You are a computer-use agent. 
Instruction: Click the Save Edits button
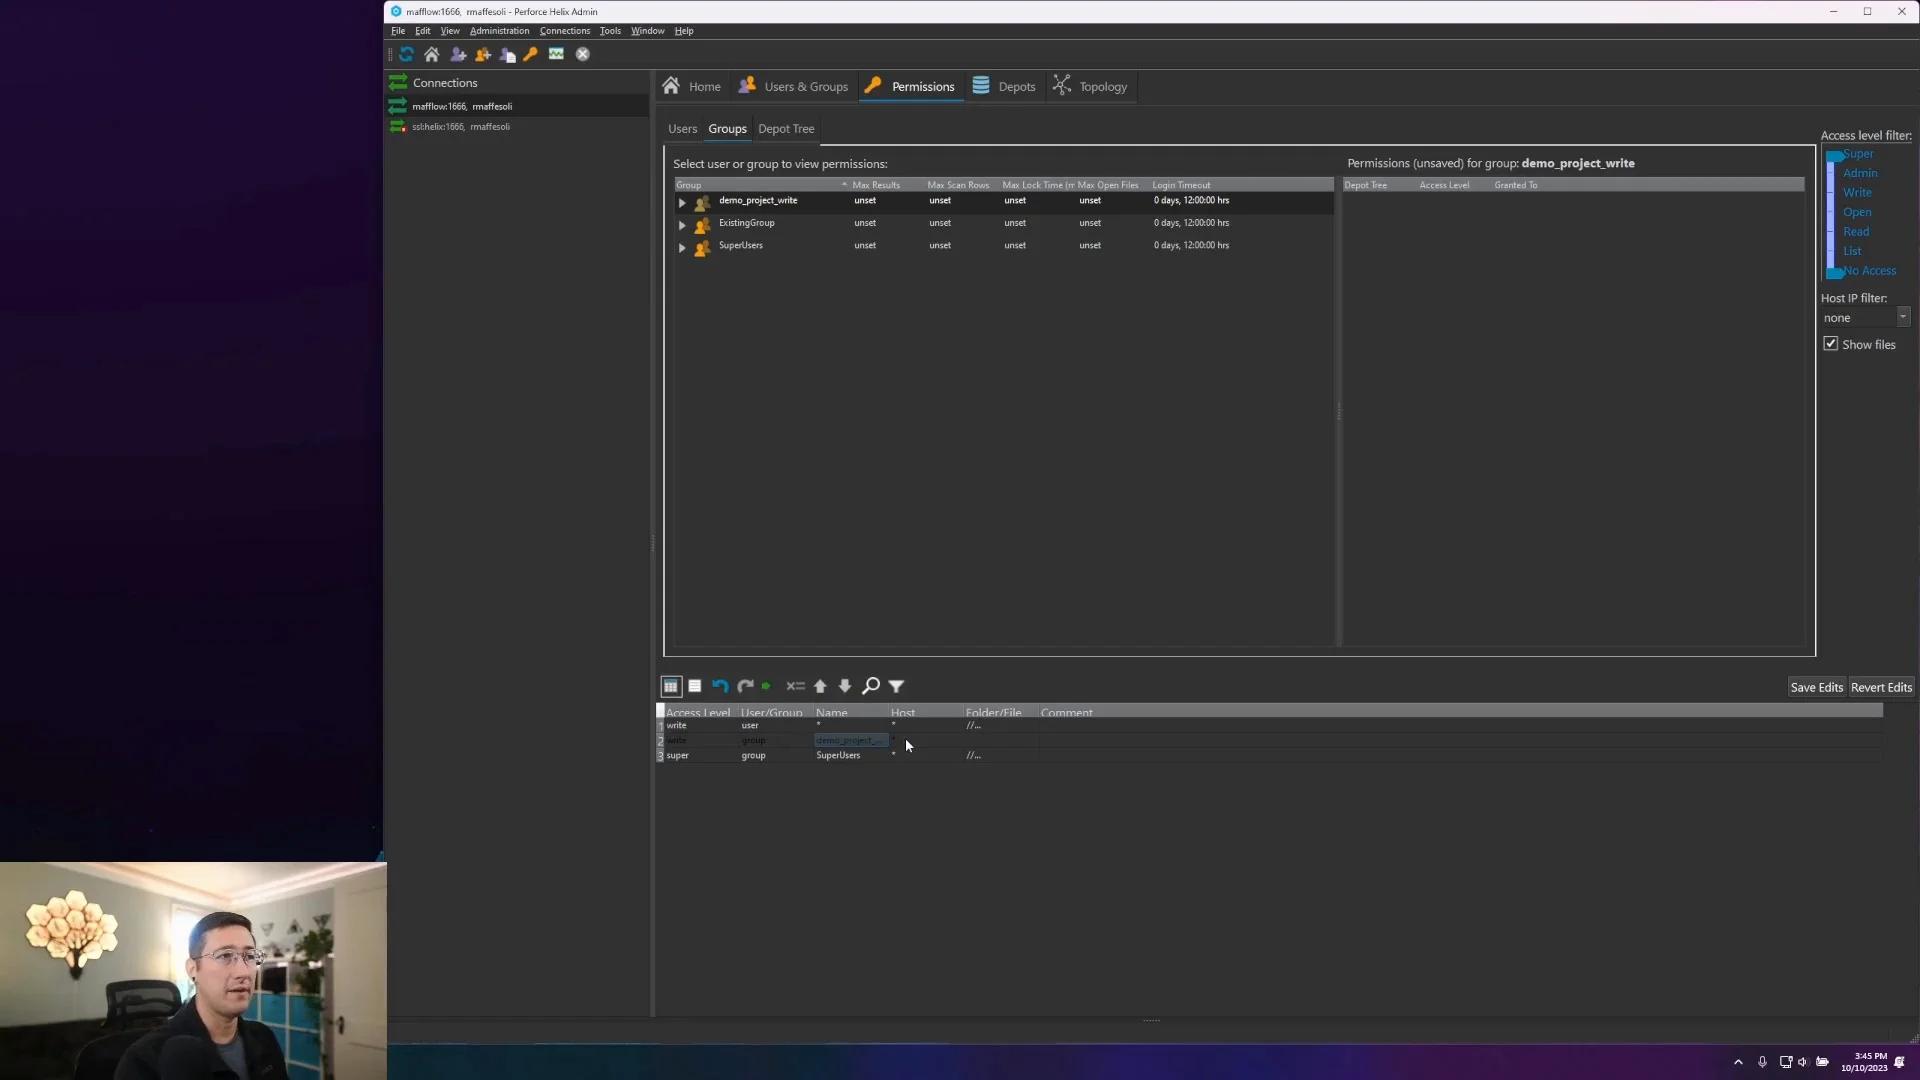[1816, 687]
